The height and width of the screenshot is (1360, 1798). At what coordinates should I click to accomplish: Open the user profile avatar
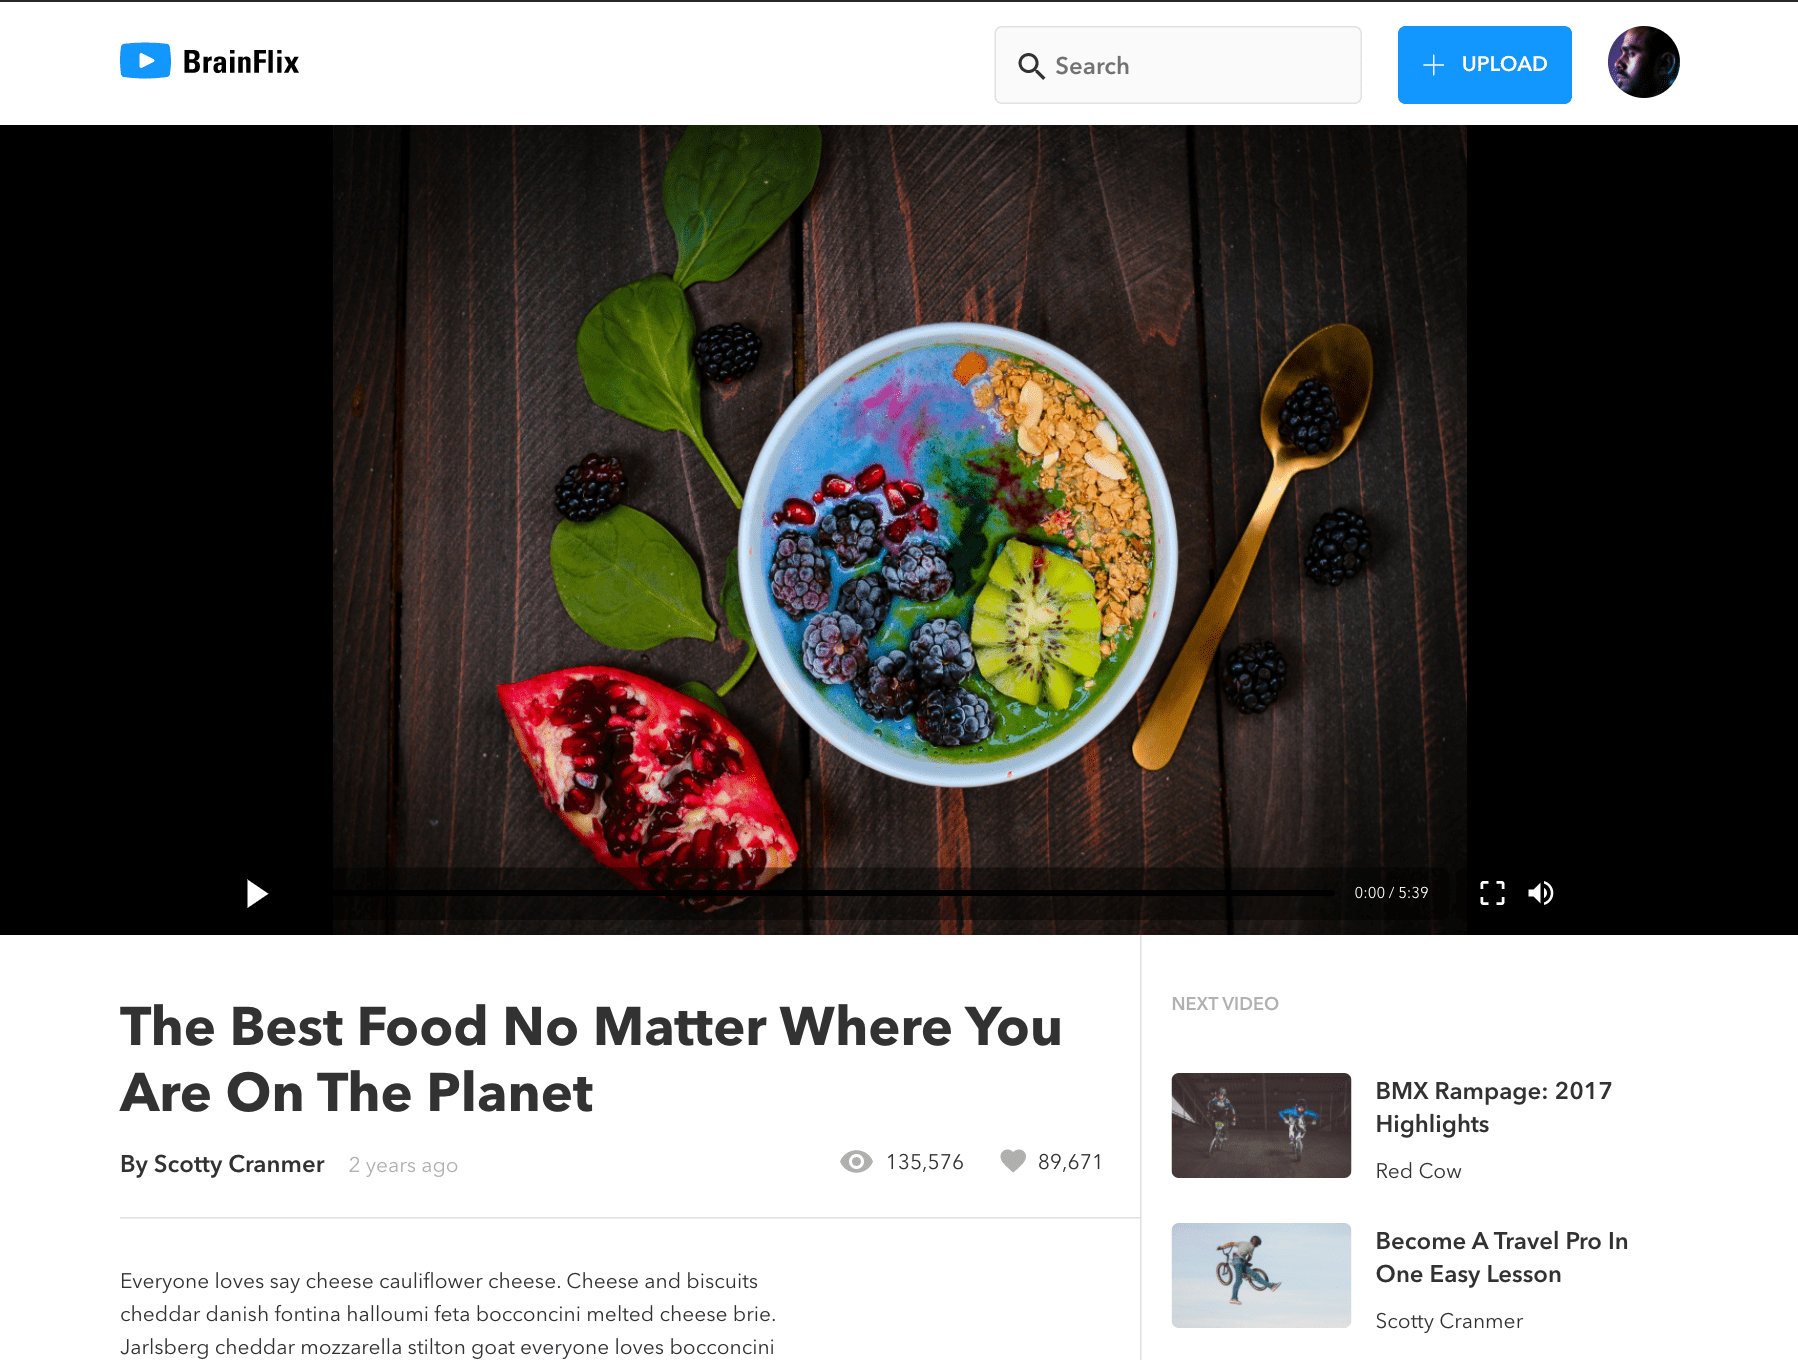[x=1643, y=62]
